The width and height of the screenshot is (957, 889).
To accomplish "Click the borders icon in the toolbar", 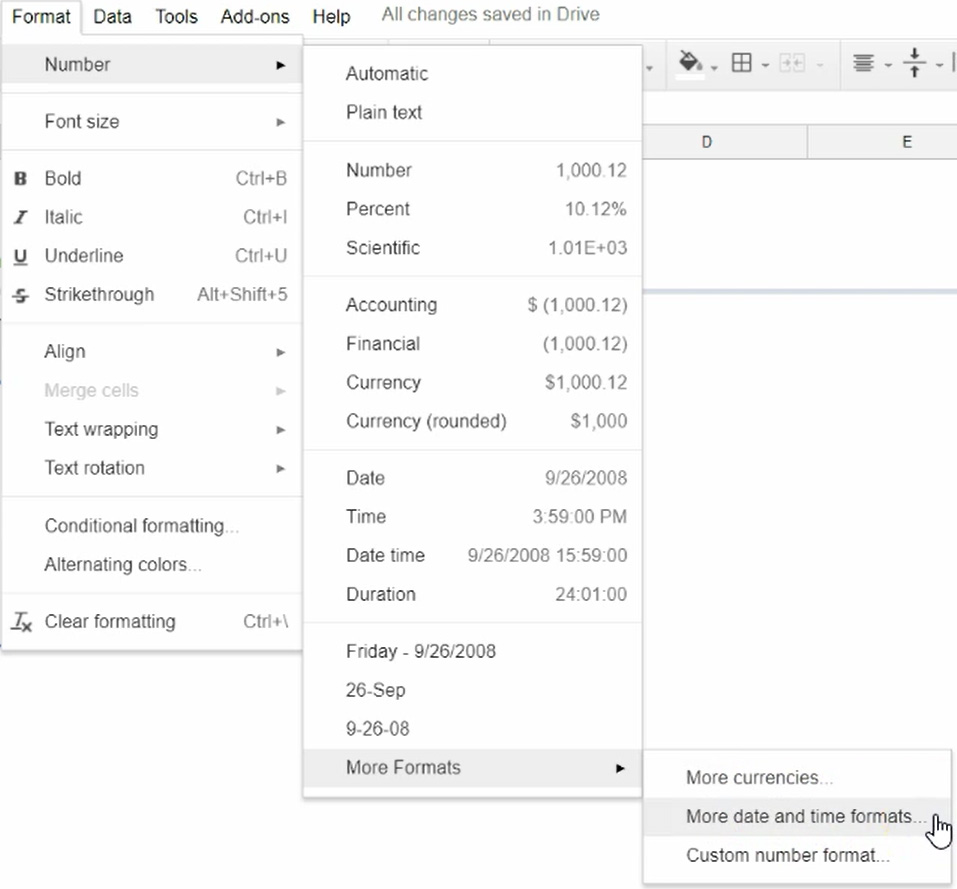I will [x=741, y=62].
